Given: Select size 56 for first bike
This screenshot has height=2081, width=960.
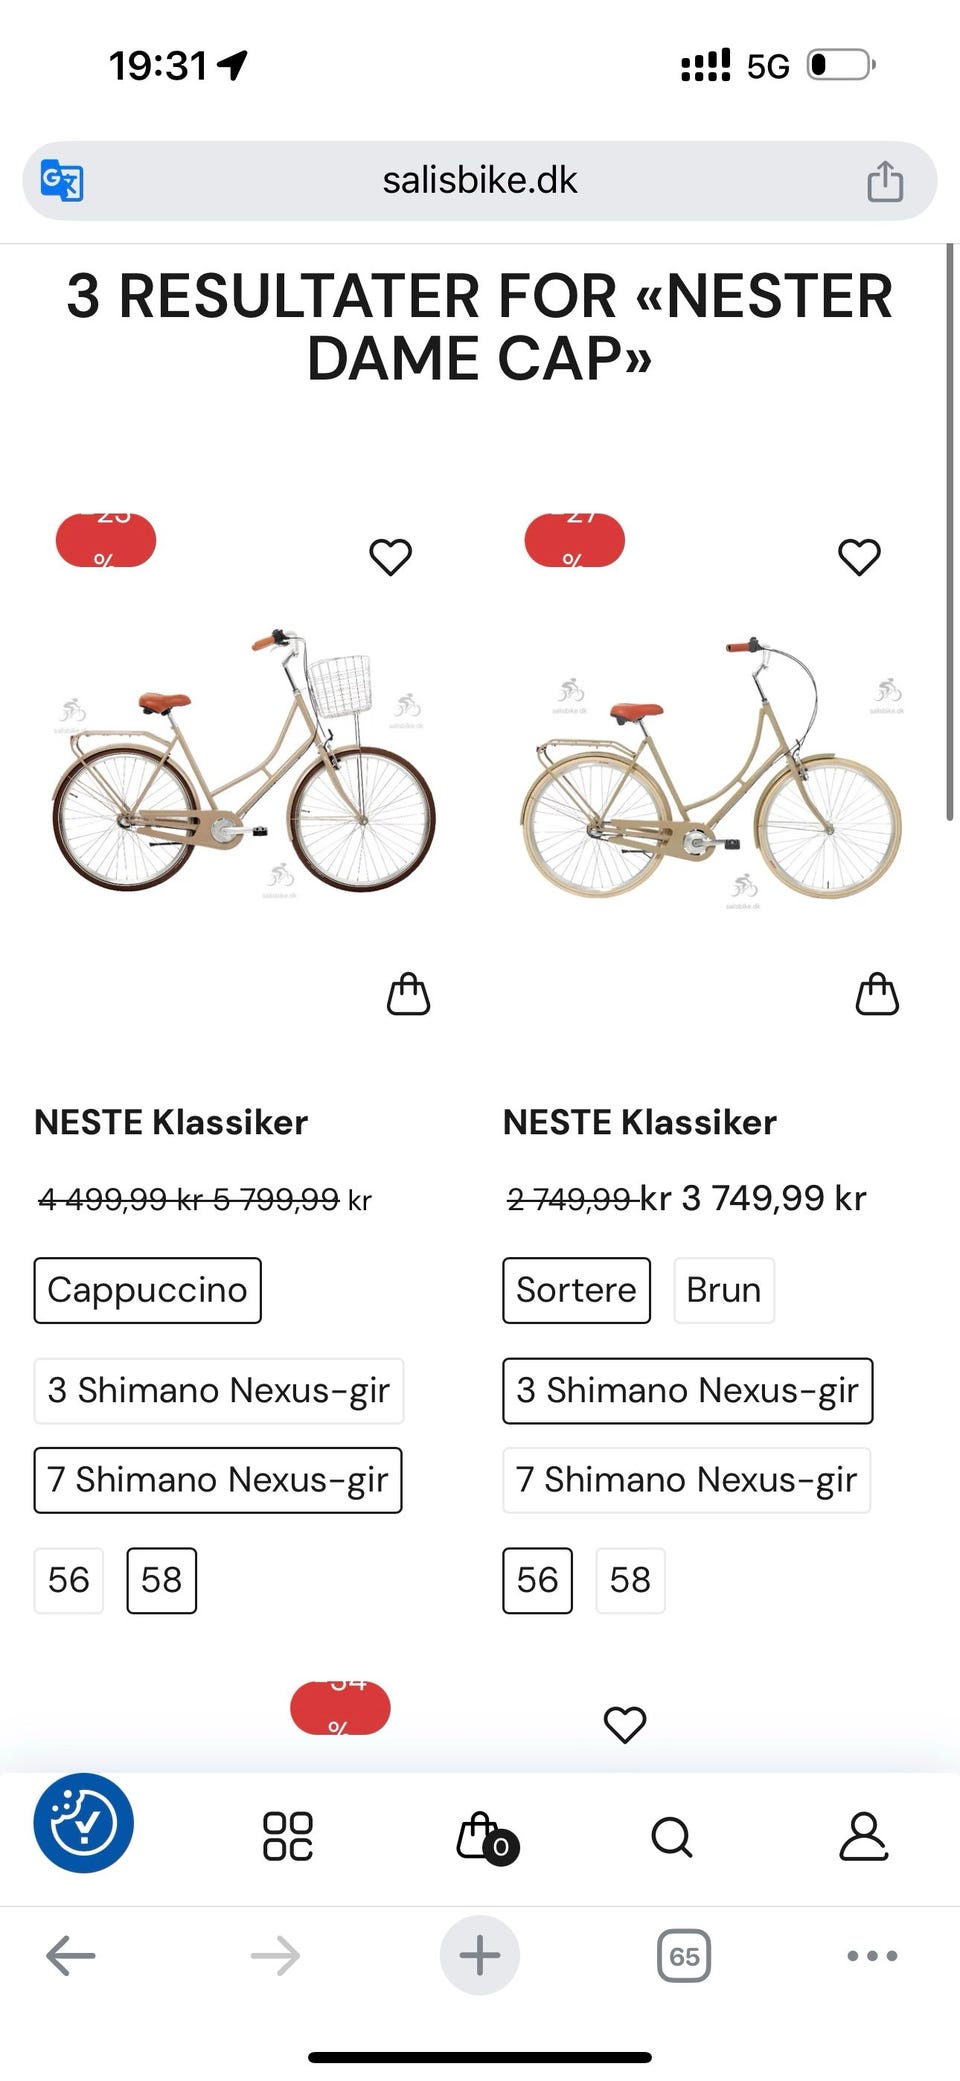Looking at the screenshot, I should [x=68, y=1580].
